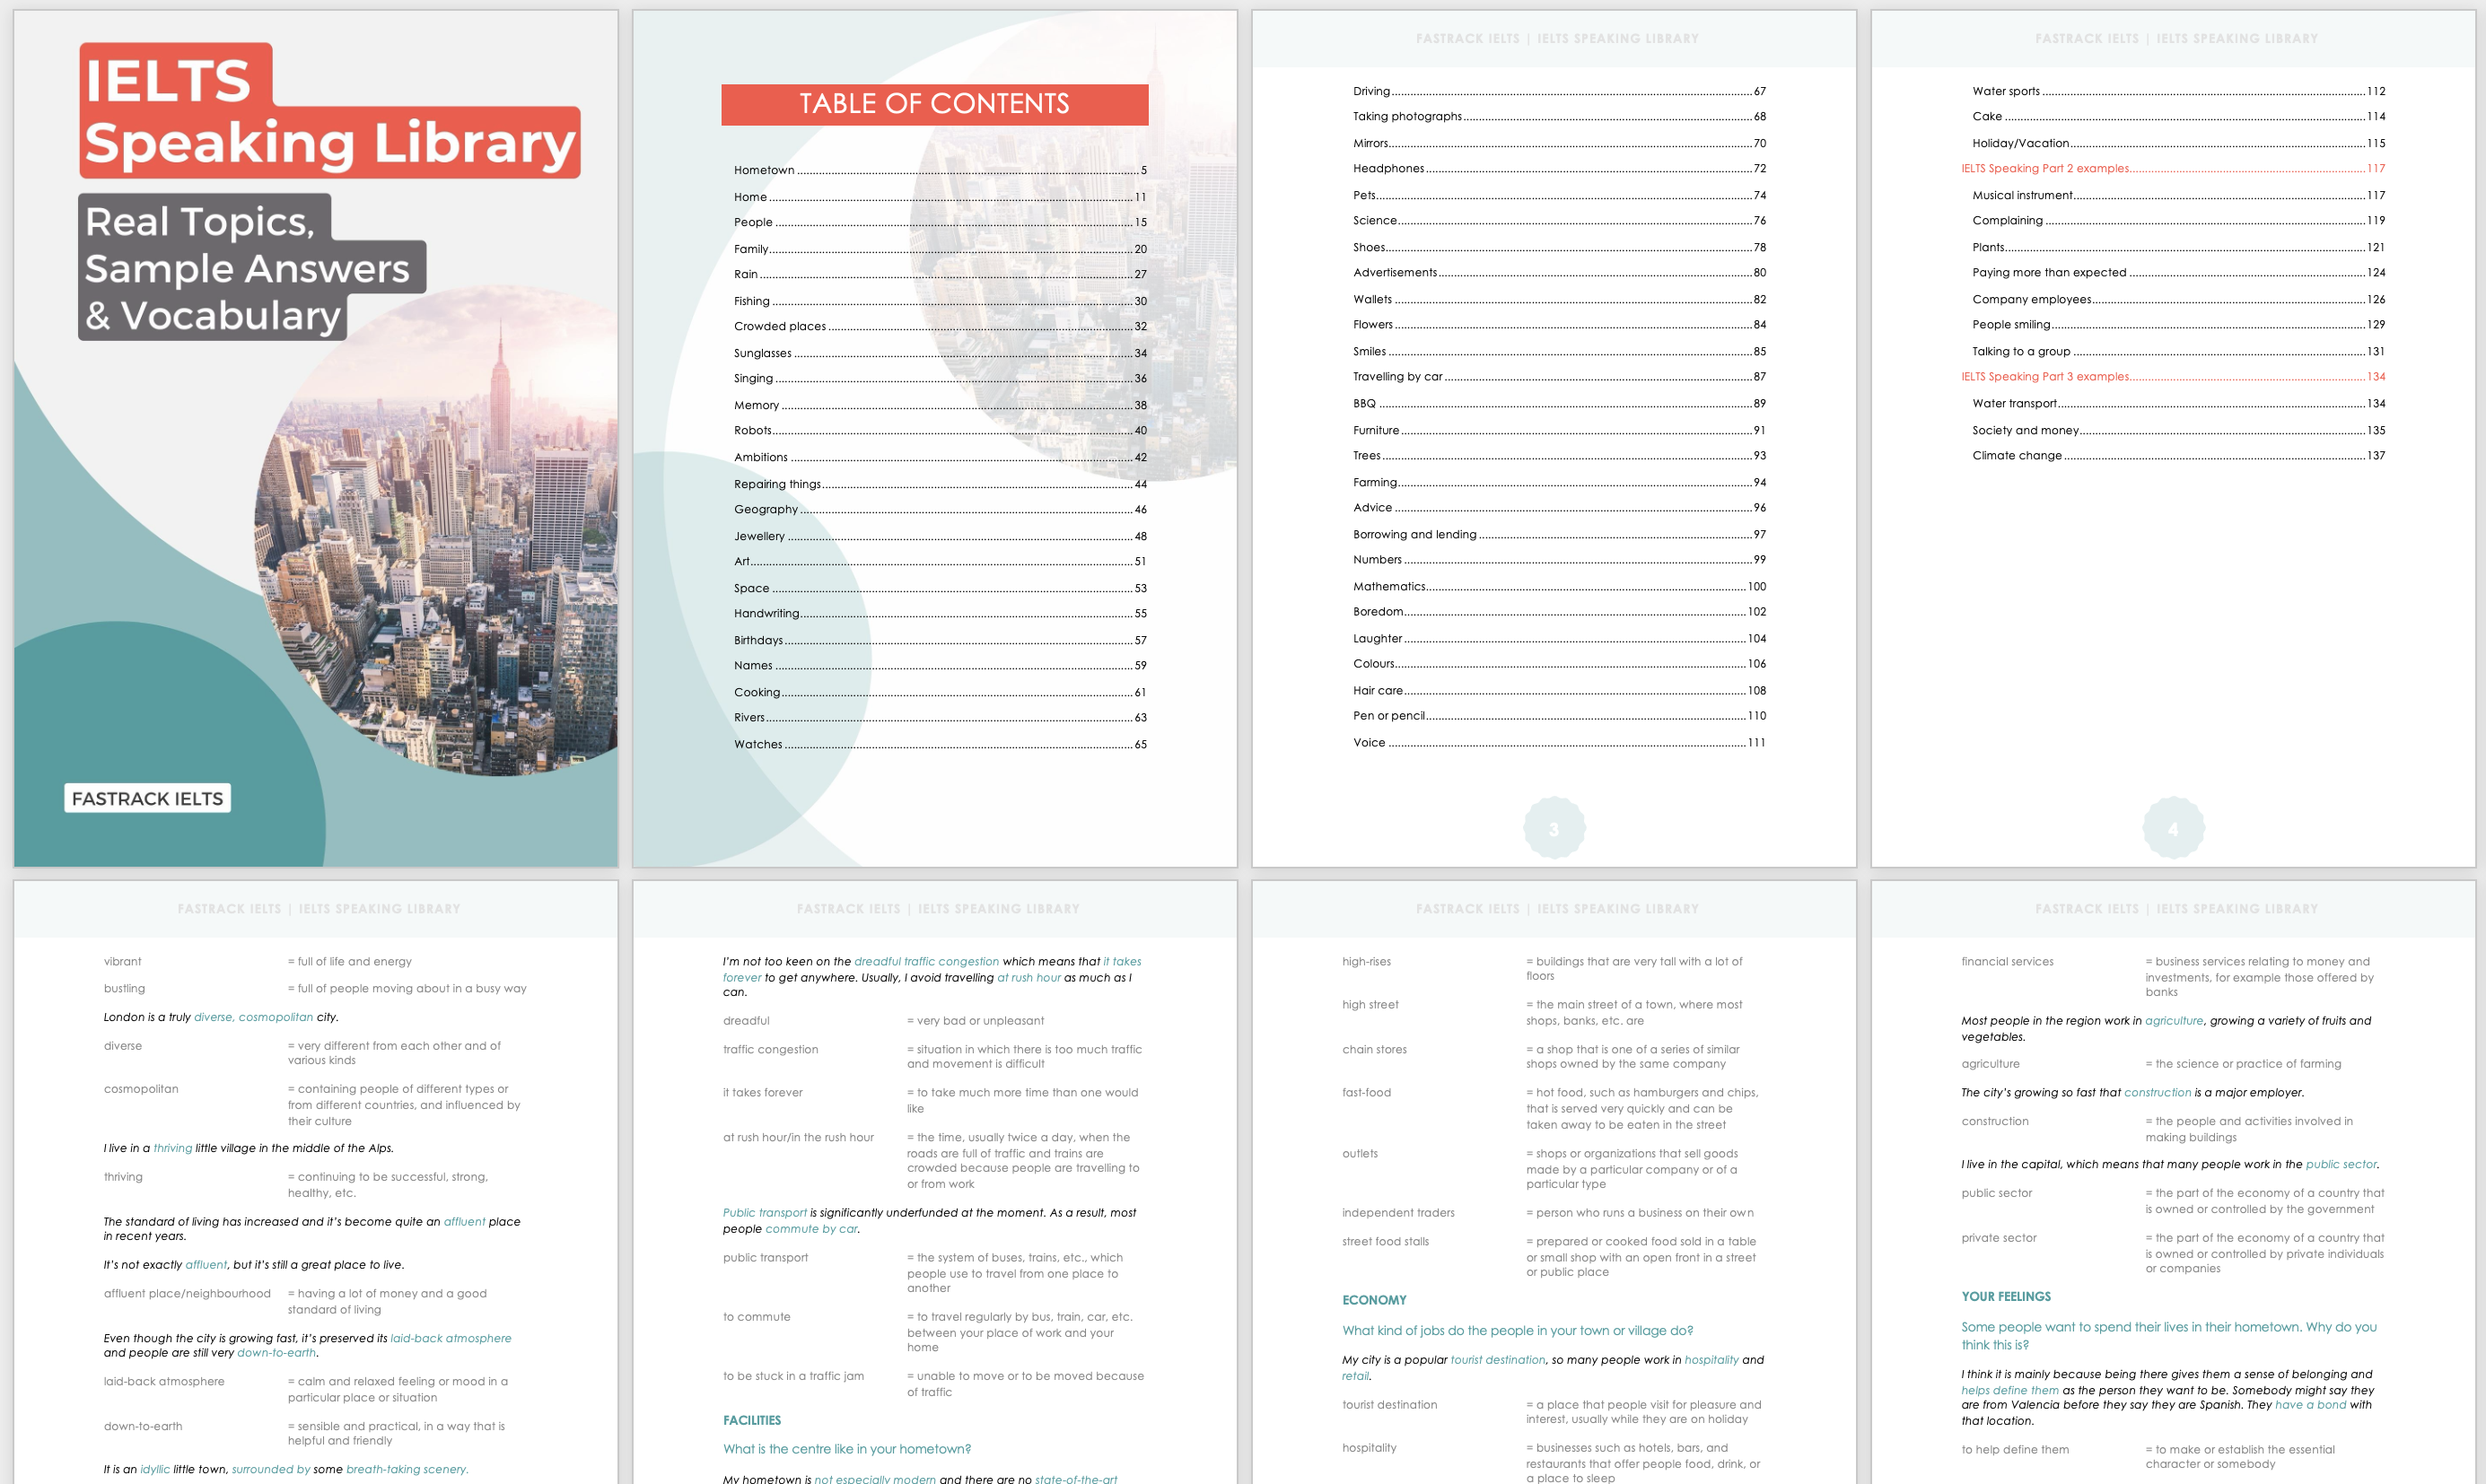Click the Watches contents row

pos(940,744)
